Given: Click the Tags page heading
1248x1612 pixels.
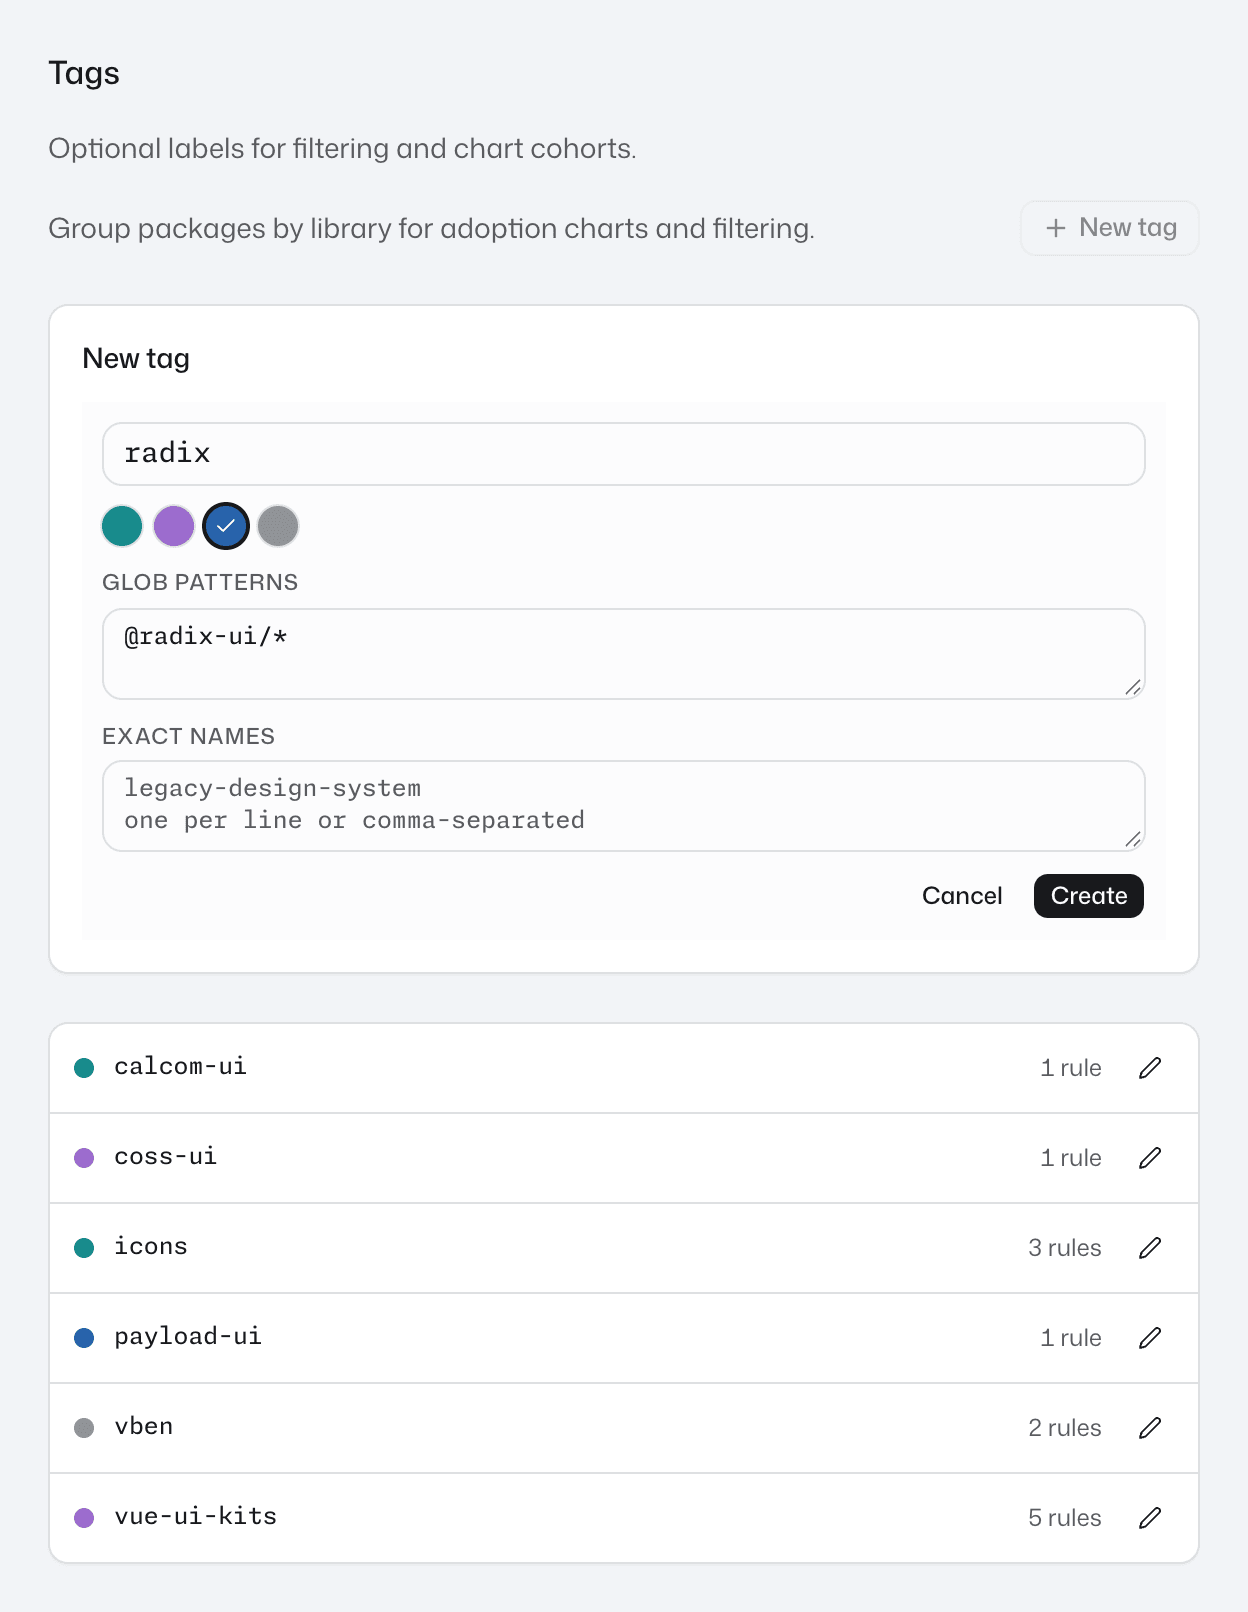Looking at the screenshot, I should point(84,74).
